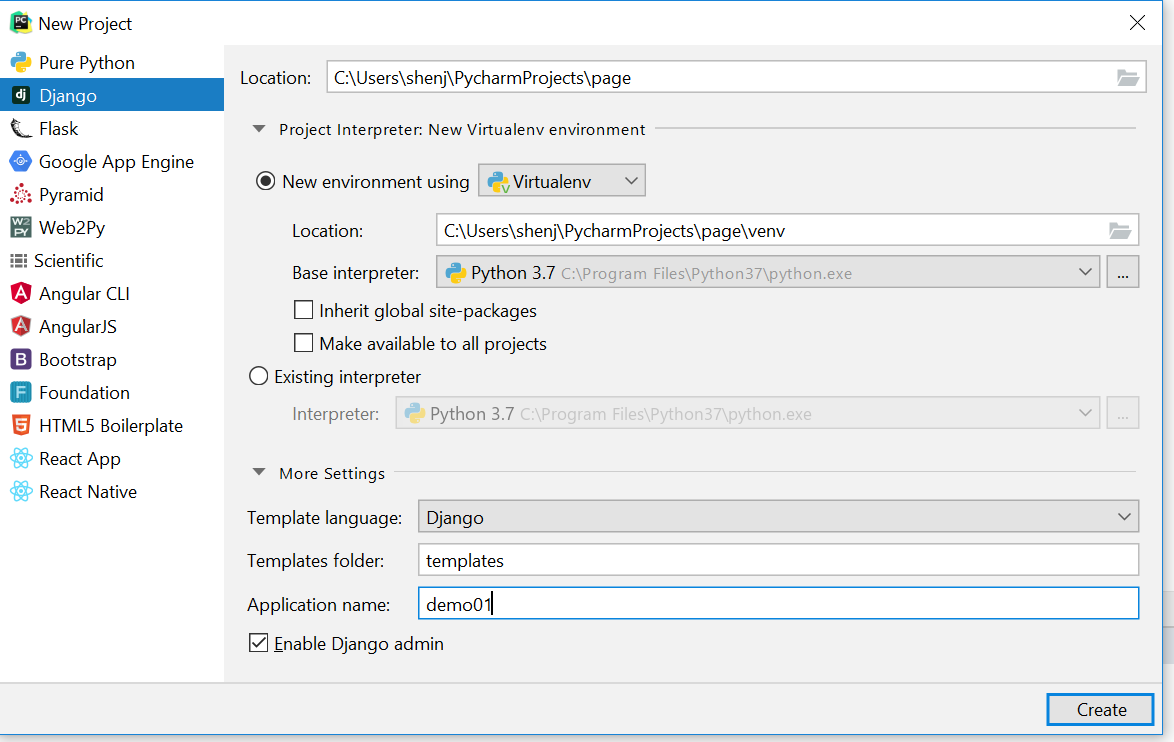
Task: Browse folder icon for venv Location
Action: [1120, 231]
